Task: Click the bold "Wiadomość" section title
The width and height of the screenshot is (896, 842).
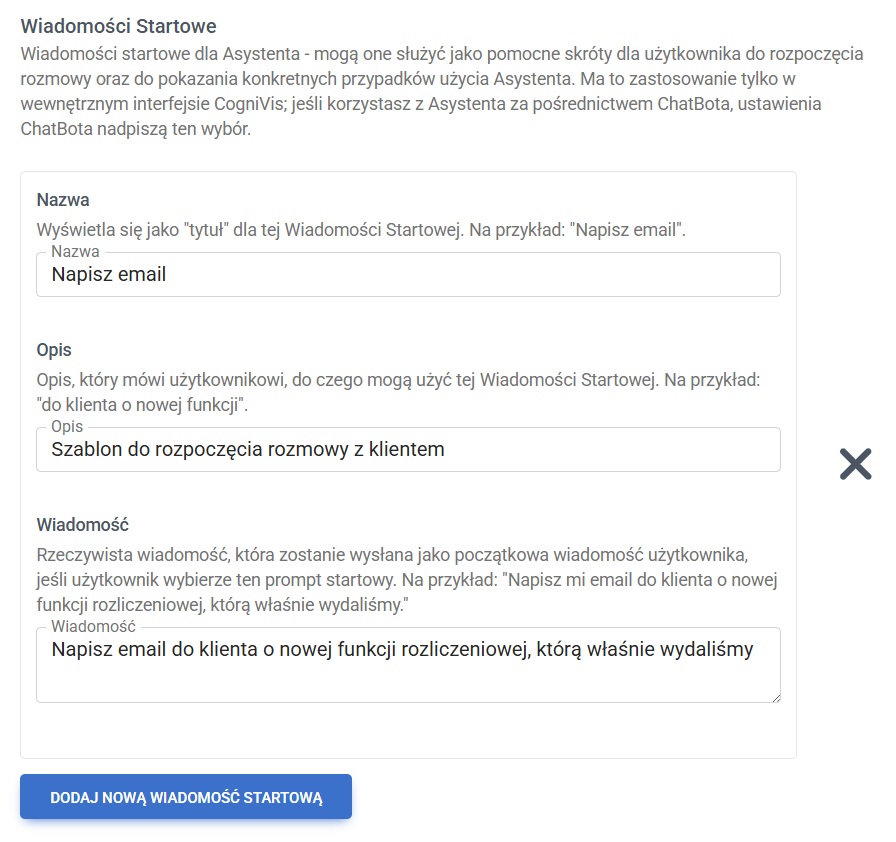Action: point(81,524)
